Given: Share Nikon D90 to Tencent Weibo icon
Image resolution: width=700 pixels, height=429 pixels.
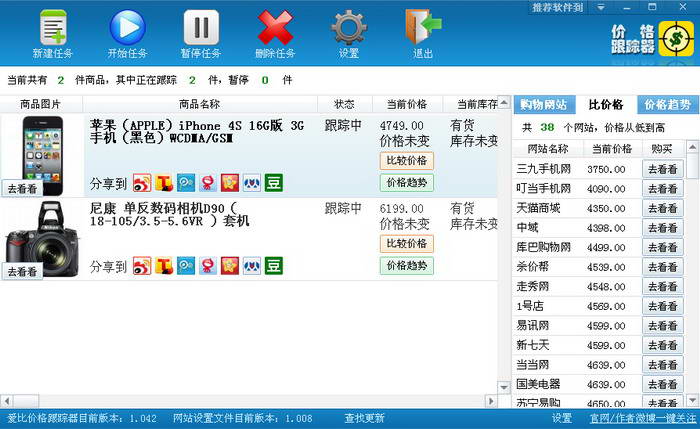Looking at the screenshot, I should 186,266.
